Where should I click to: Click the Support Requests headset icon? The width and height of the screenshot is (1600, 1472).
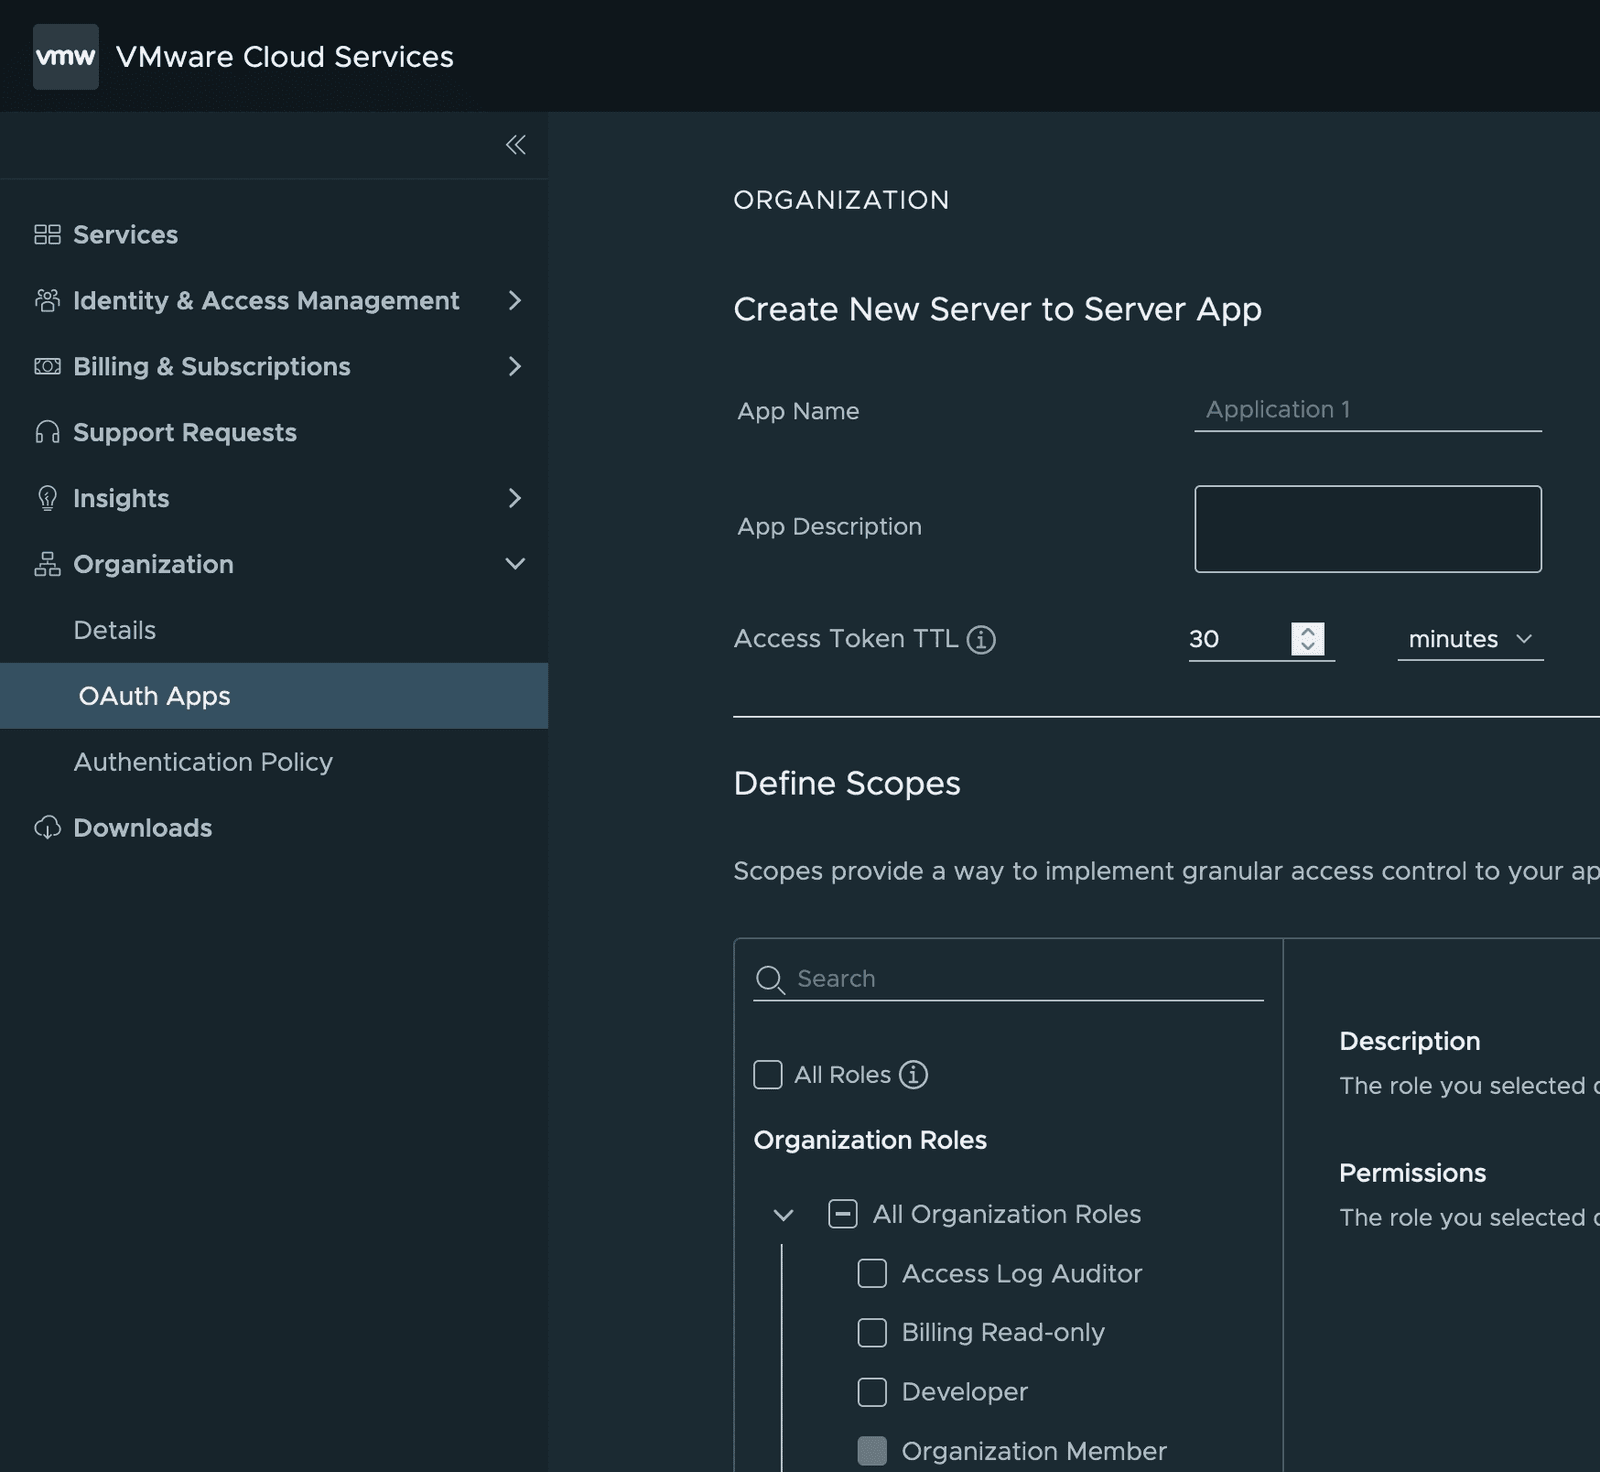tap(47, 432)
